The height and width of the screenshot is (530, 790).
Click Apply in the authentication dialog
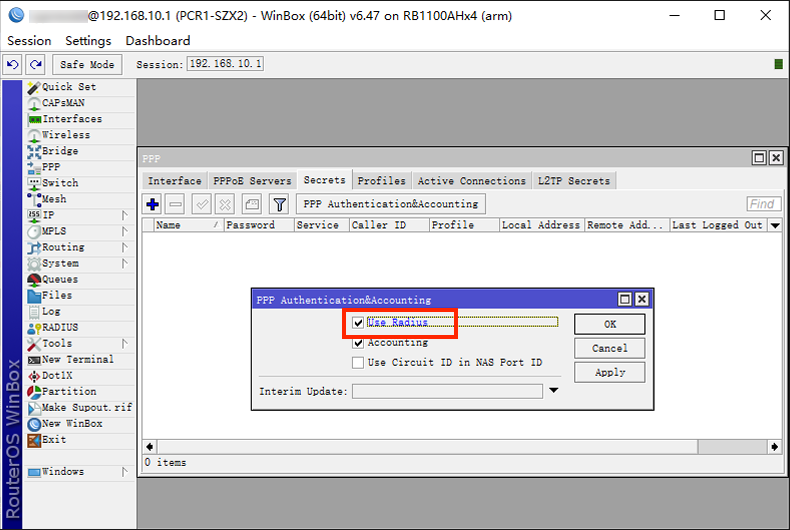[610, 372]
